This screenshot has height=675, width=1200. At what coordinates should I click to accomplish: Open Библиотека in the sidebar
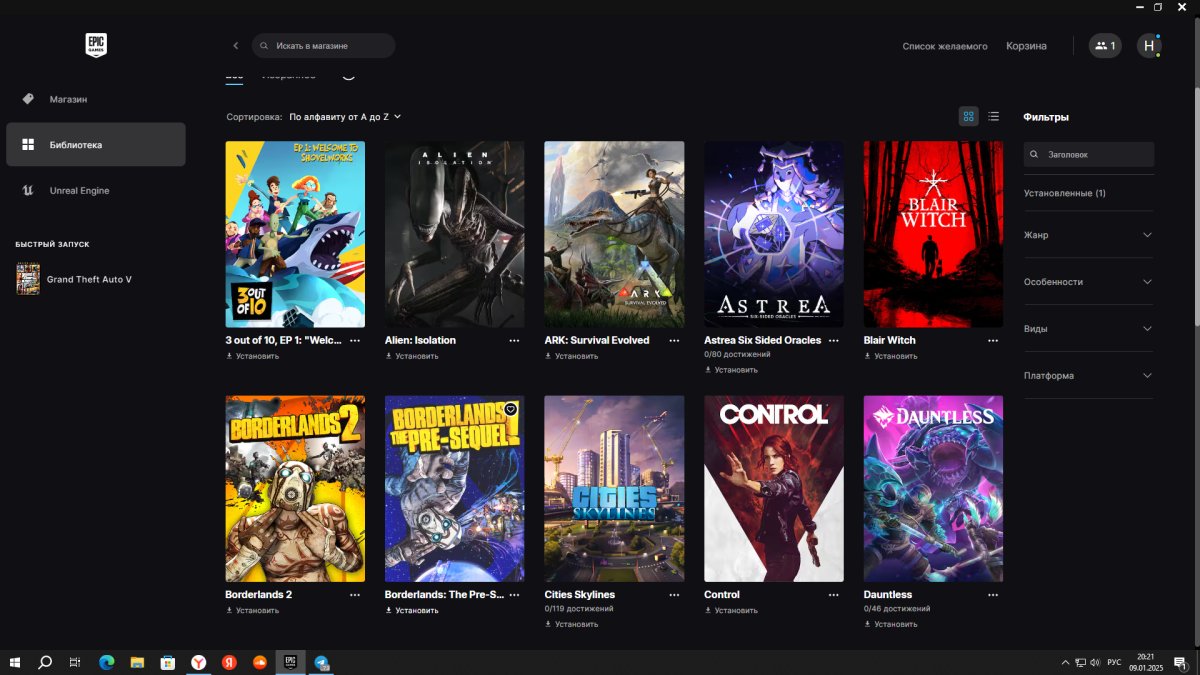tap(96, 145)
